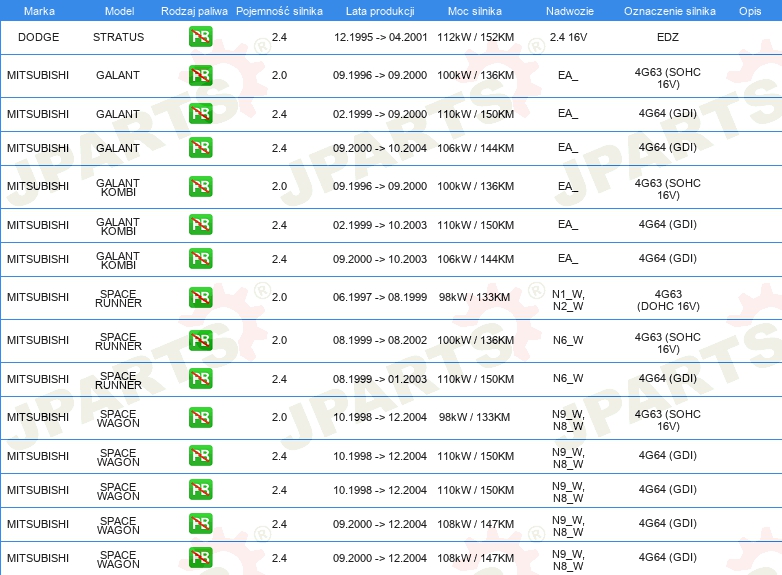Click the fuel icon in the Dodge Stratus row

click(x=200, y=37)
